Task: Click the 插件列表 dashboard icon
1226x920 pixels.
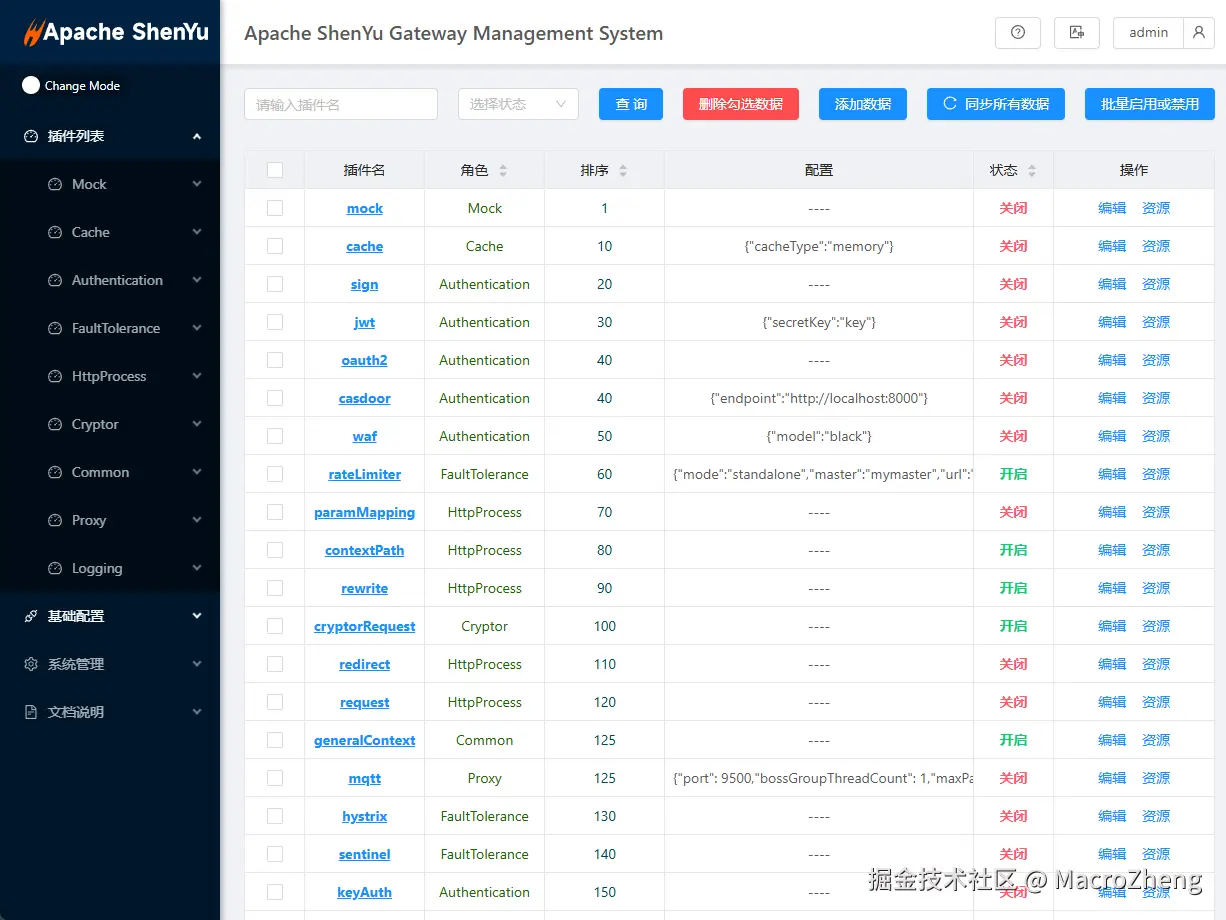Action: click(31, 136)
